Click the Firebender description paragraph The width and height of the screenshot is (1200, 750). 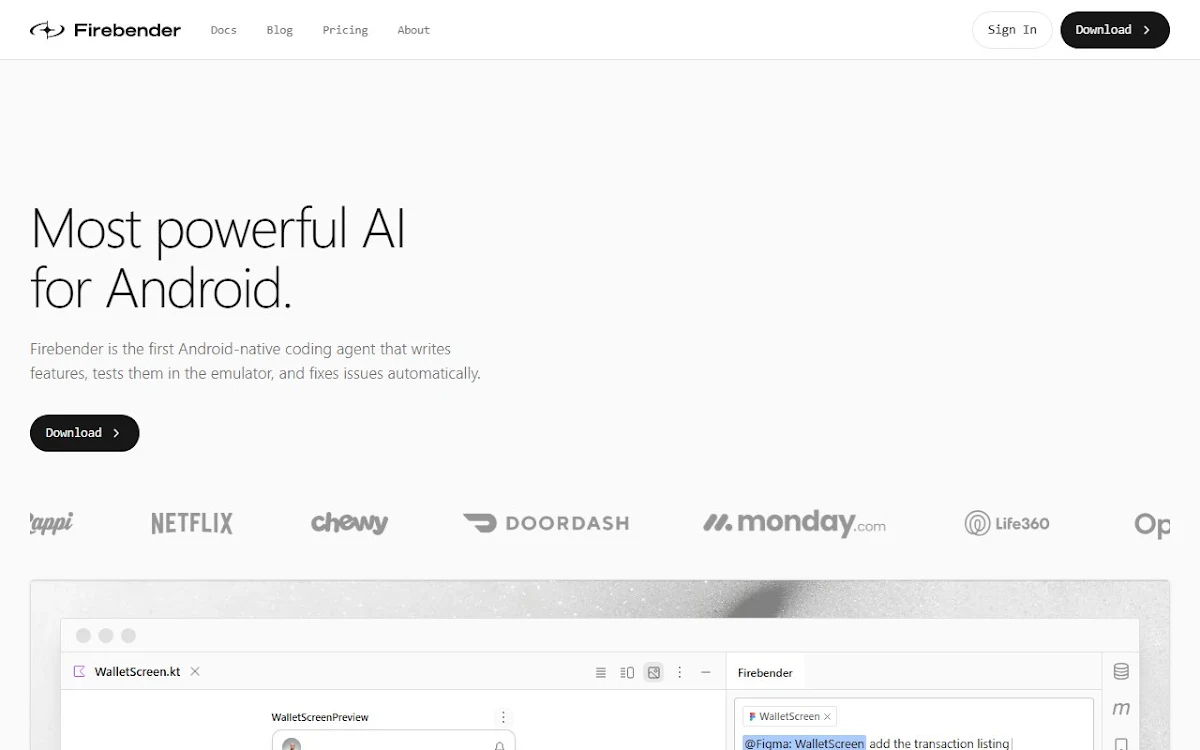point(256,361)
